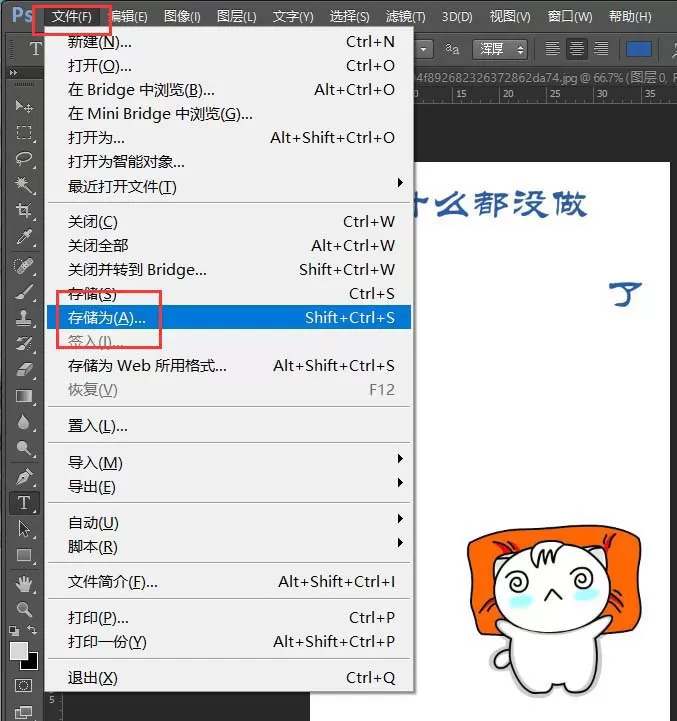The height and width of the screenshot is (721, 677).
Task: Choose 打开为智能对象...
Action: [x=229, y=161]
